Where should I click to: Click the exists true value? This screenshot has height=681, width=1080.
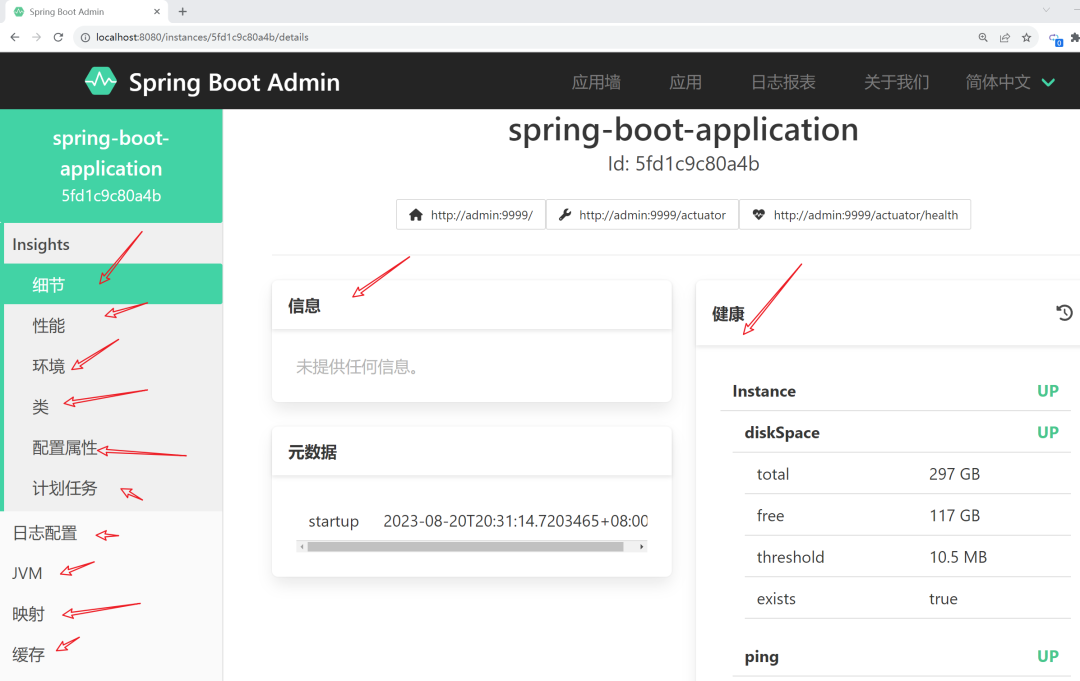(x=943, y=599)
